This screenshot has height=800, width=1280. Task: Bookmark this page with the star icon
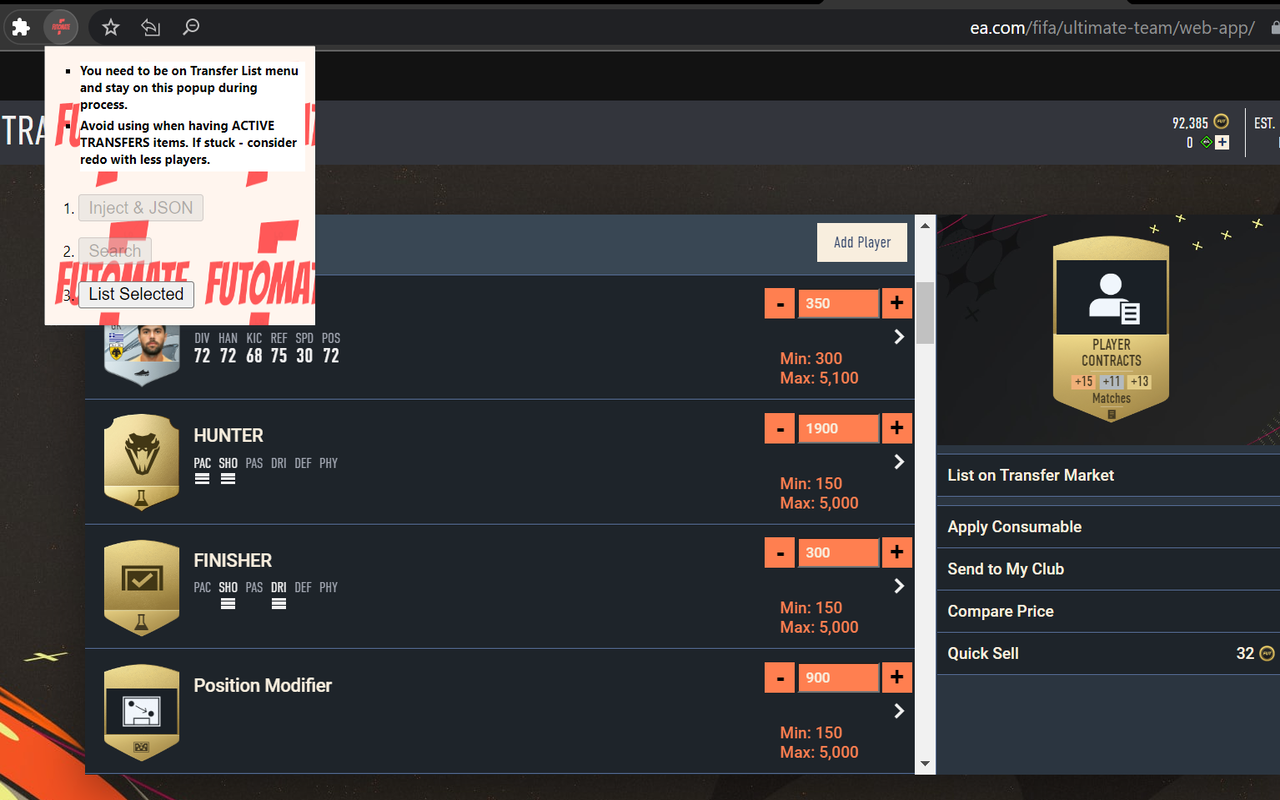tap(111, 27)
